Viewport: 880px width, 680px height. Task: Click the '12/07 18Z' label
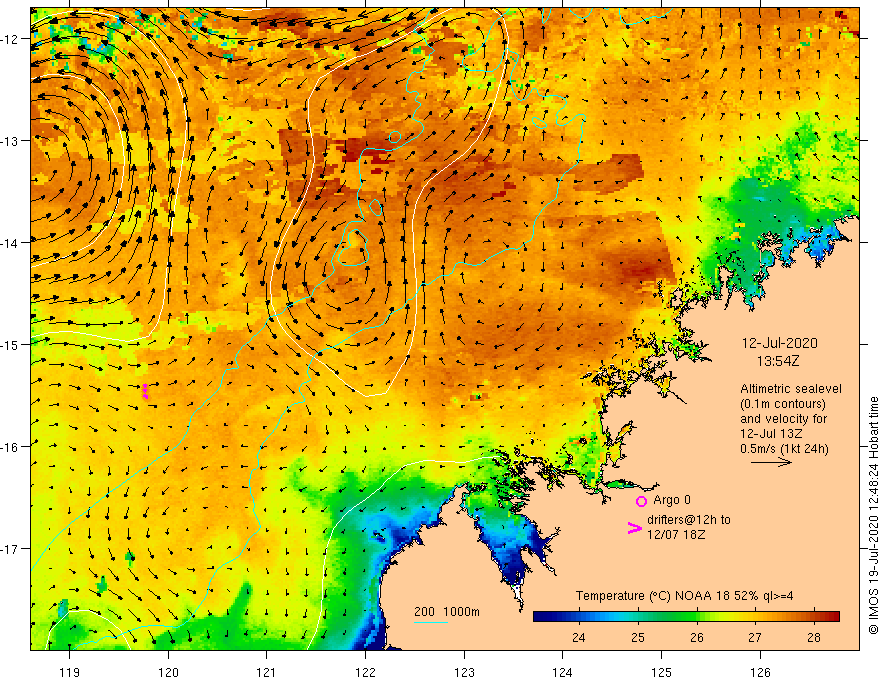[x=676, y=535]
